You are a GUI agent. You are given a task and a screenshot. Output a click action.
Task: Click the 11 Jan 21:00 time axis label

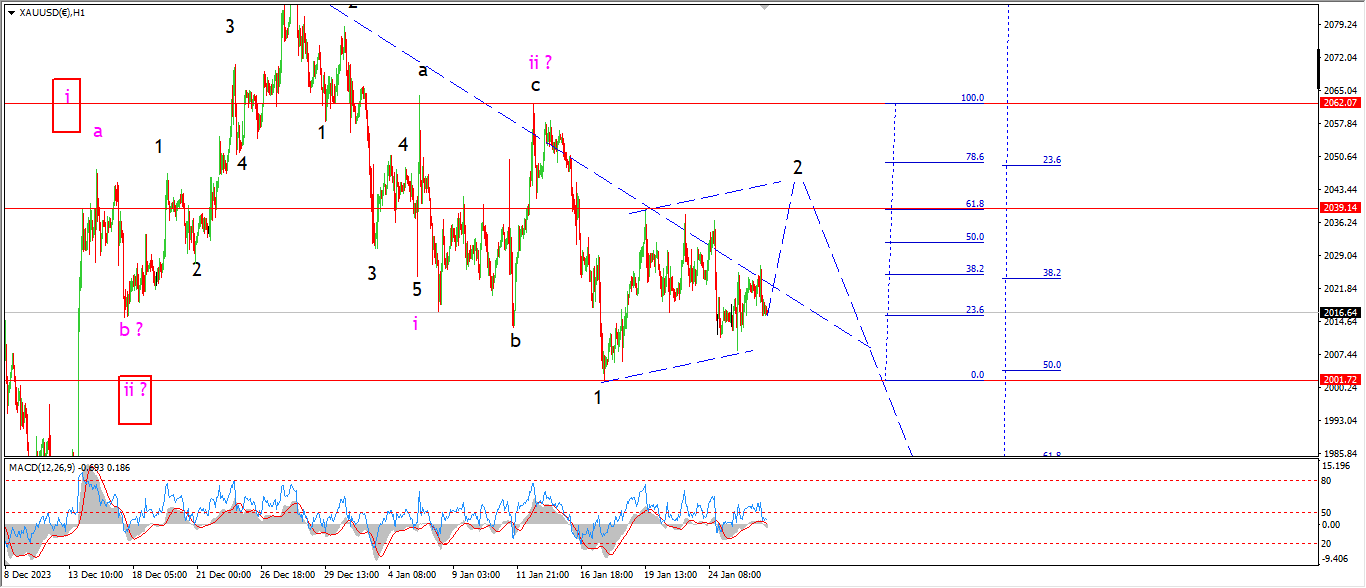tap(543, 575)
